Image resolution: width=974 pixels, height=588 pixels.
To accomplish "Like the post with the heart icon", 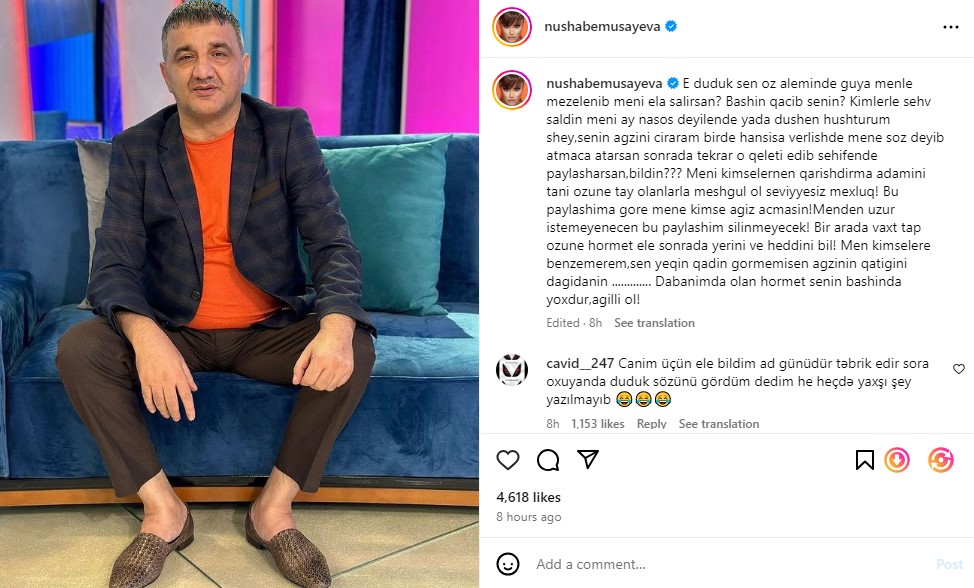I will click(x=507, y=460).
